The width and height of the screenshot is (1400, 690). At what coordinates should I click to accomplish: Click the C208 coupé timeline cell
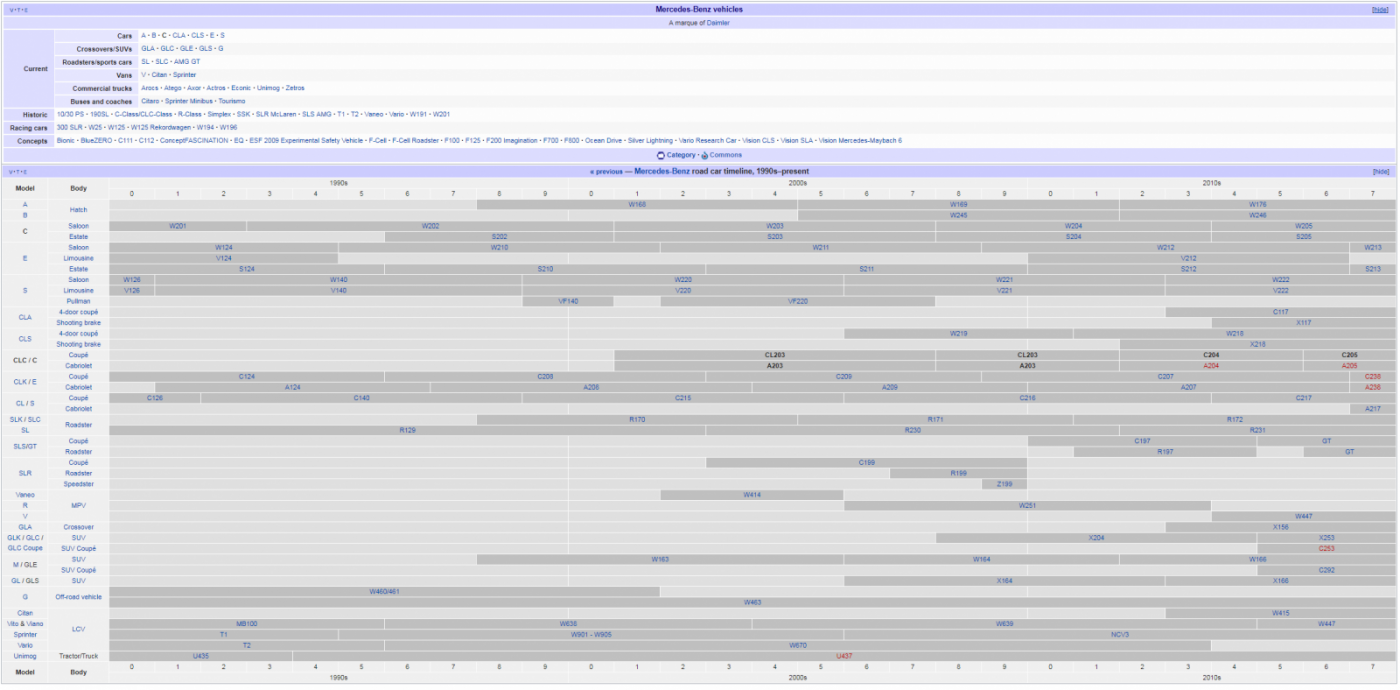click(x=545, y=376)
